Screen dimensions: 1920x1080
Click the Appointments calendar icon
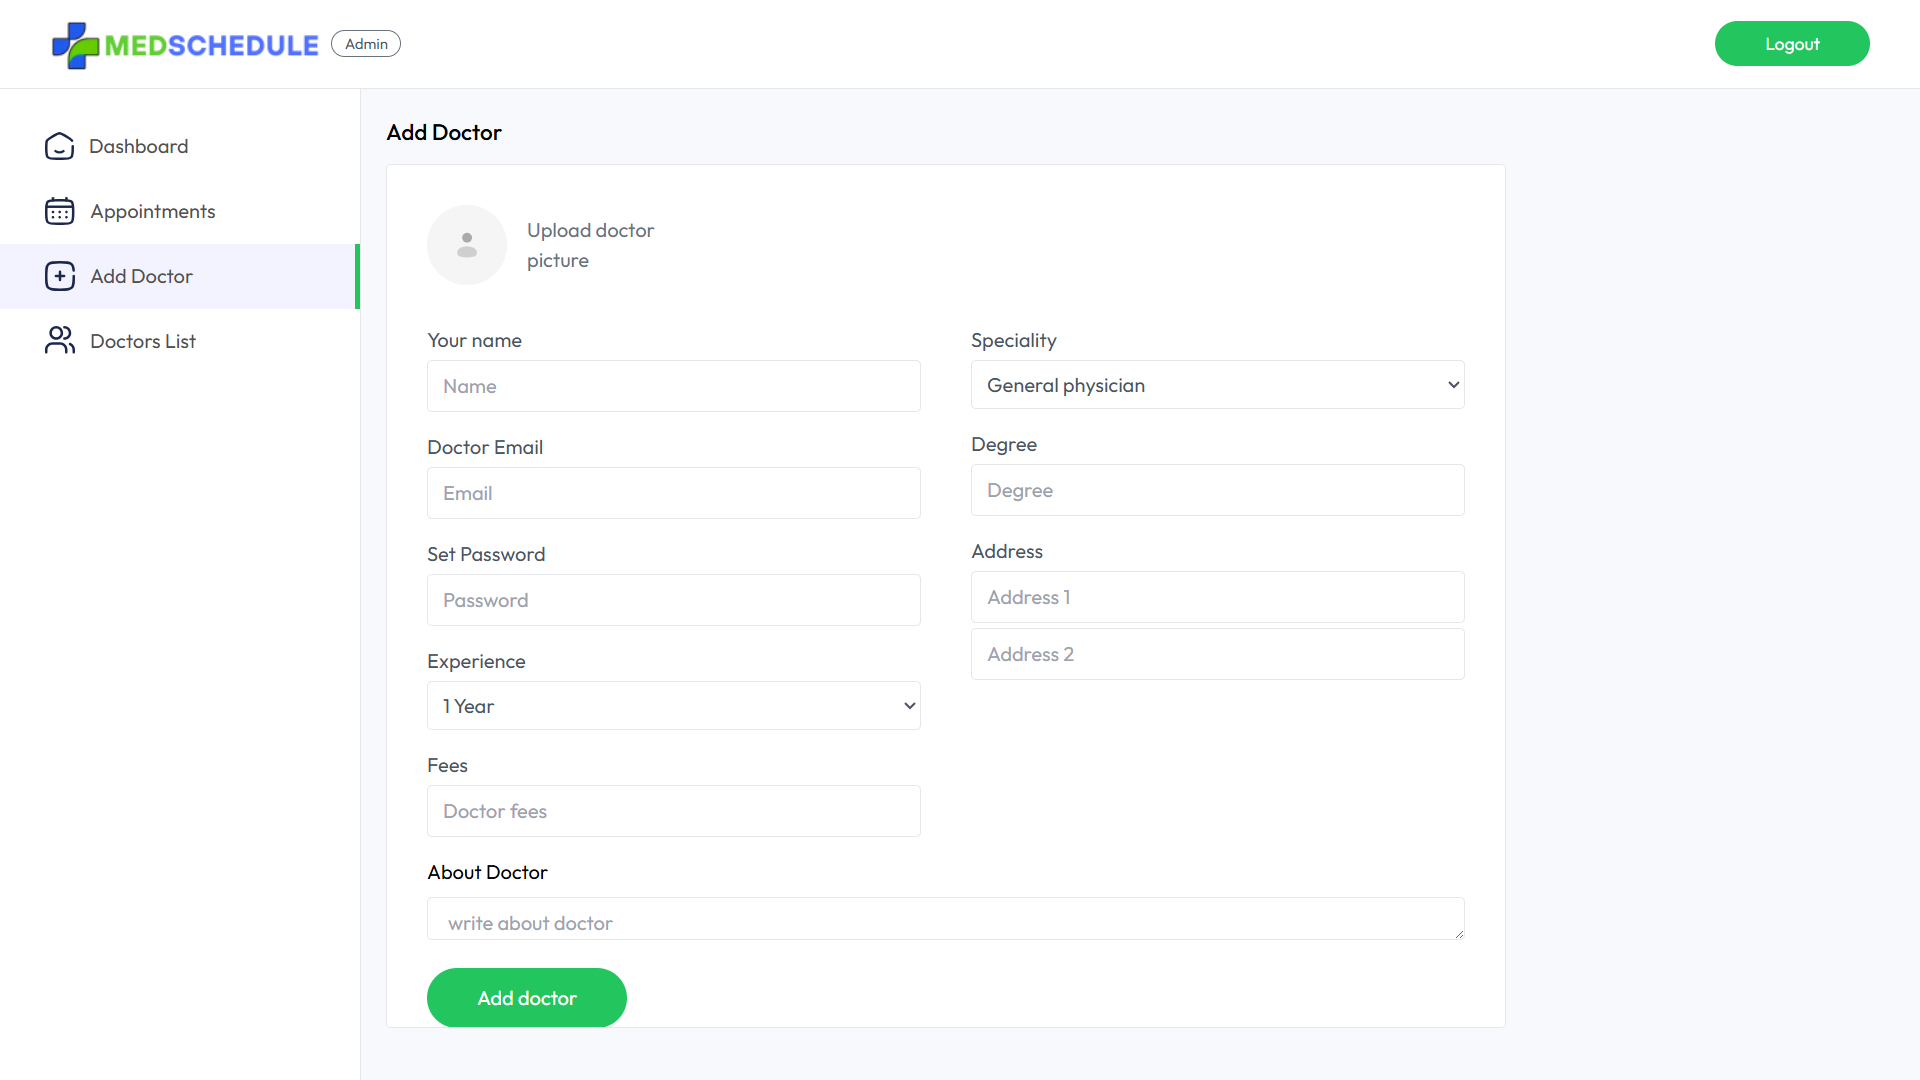point(60,211)
